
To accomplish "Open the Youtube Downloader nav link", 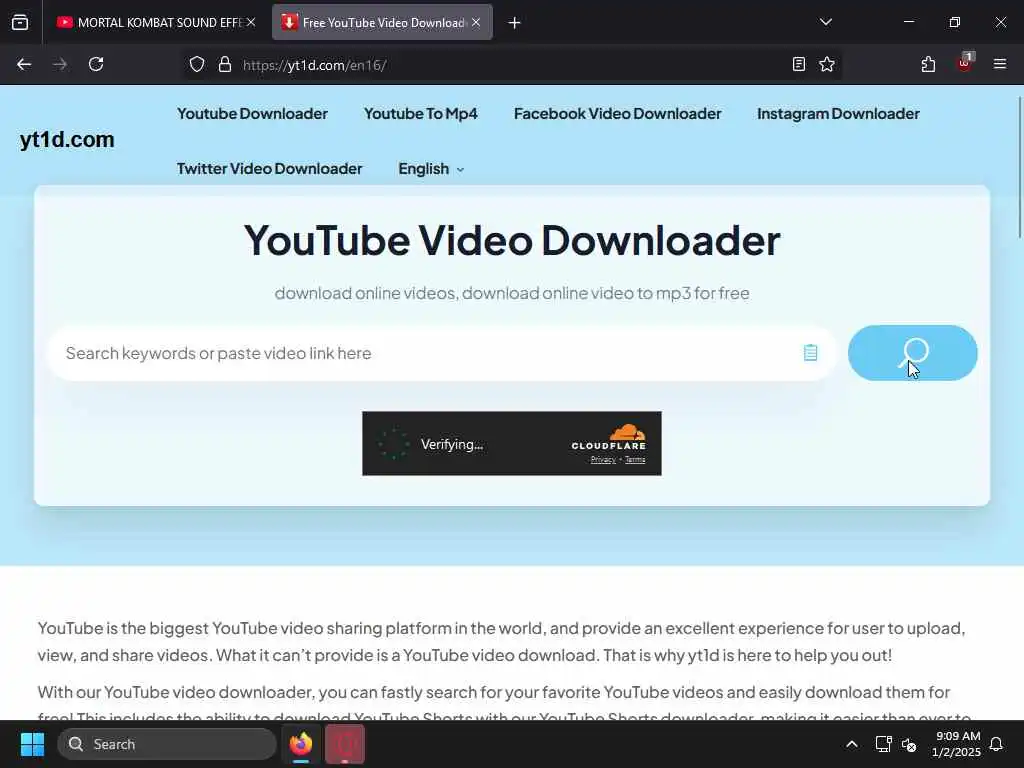I will pos(252,114).
